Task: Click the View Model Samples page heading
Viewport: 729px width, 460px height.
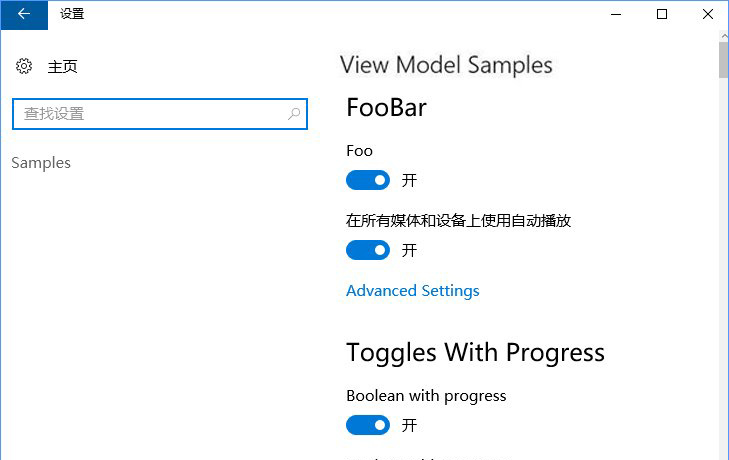Action: pyautogui.click(x=446, y=65)
